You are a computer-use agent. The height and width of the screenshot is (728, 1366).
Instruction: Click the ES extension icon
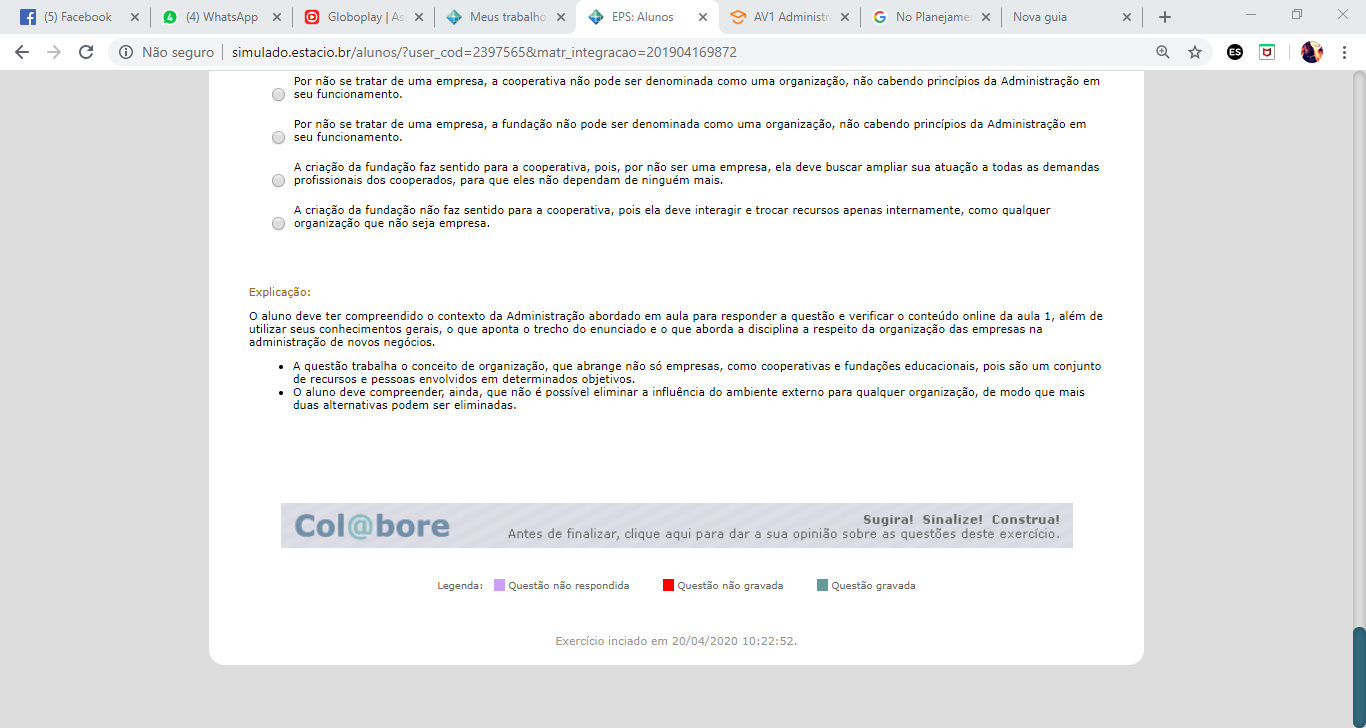1235,52
